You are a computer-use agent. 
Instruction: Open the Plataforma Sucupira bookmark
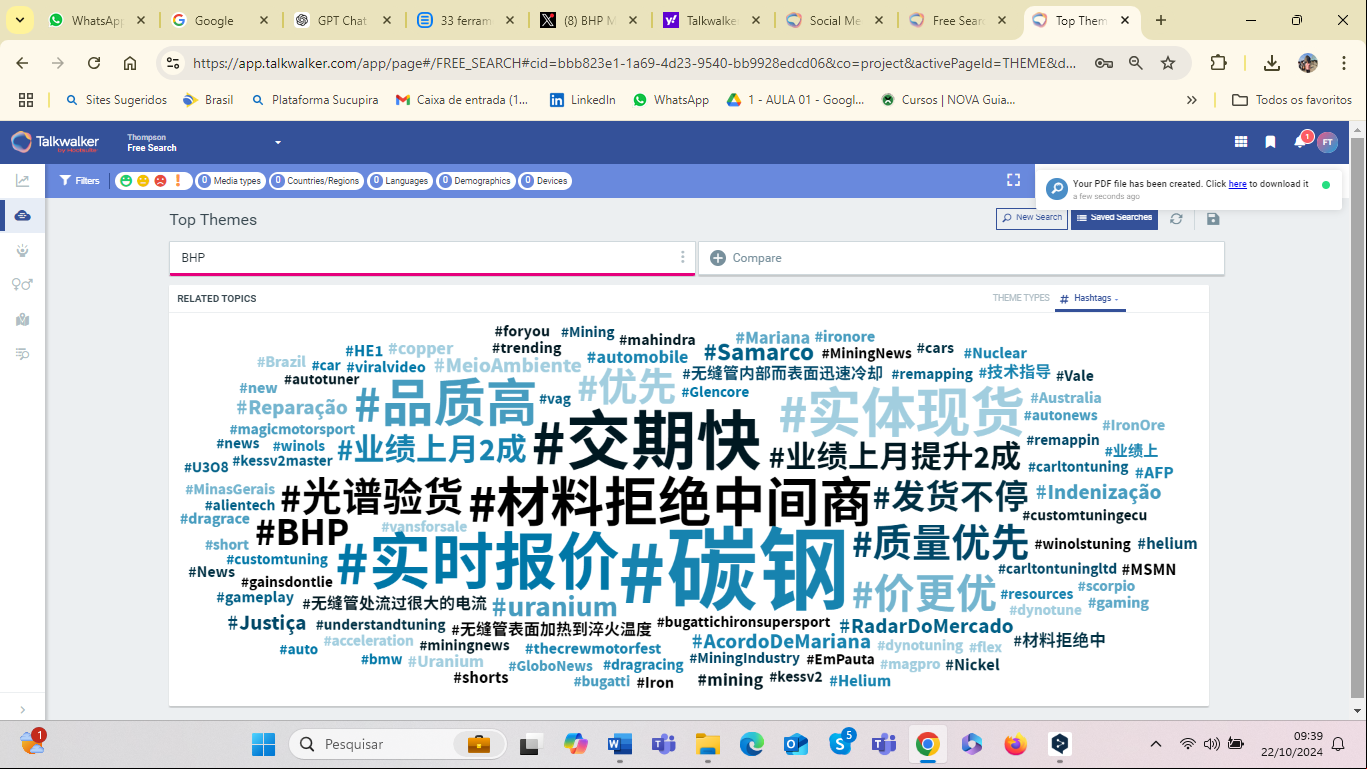tap(315, 100)
